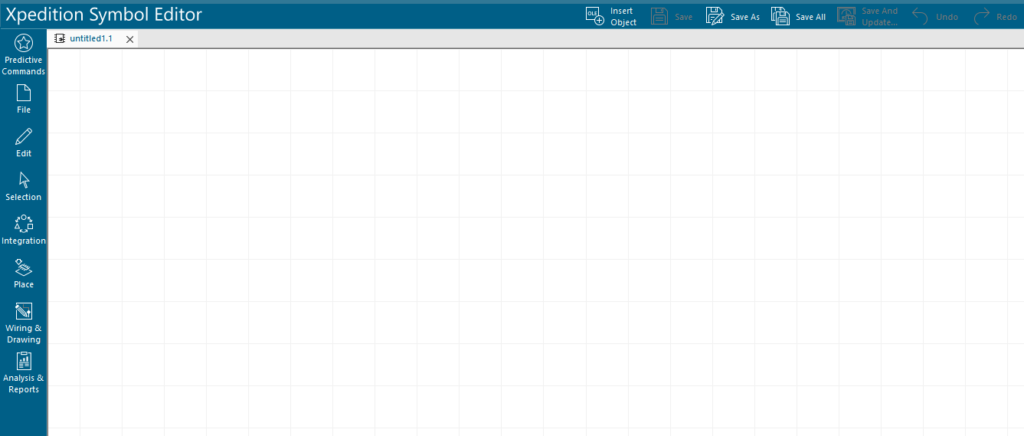Image resolution: width=1024 pixels, height=436 pixels.
Task: Open the File menu in sidebar
Action: [23, 99]
